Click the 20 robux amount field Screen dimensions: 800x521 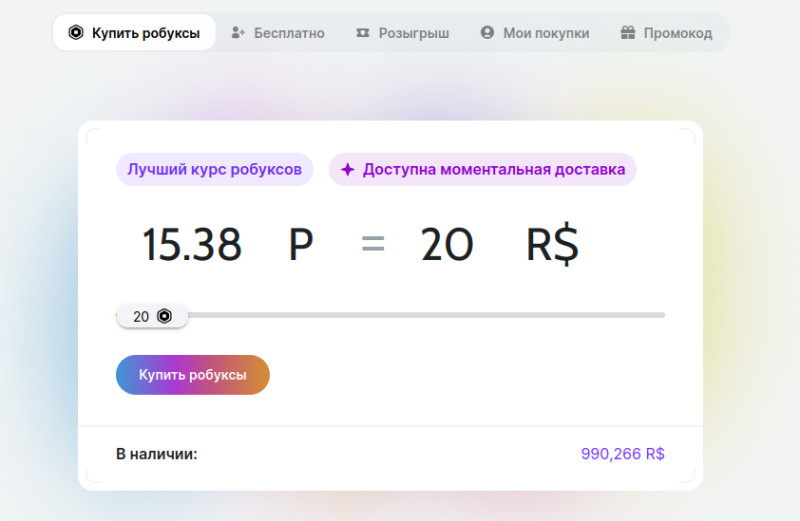(447, 244)
